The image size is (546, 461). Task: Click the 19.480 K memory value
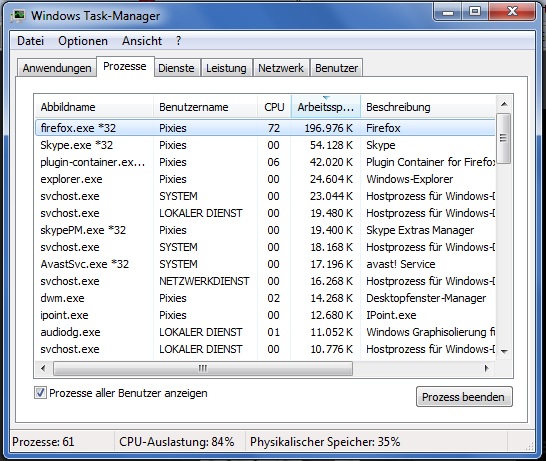pos(331,213)
